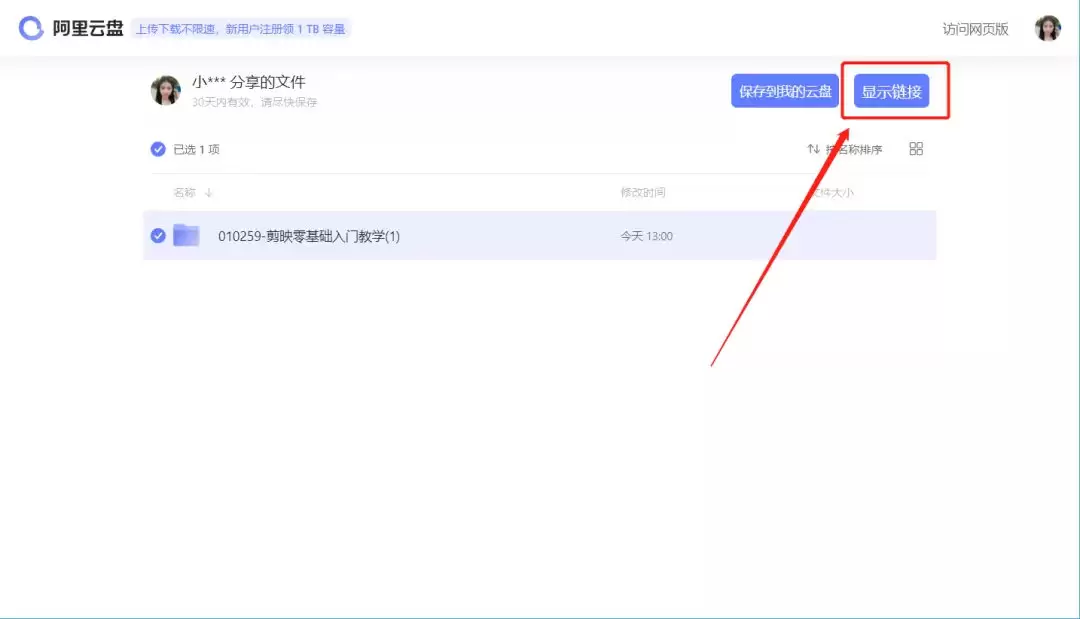Click the 上传下载不限速 promotional banner
Screen dimensions: 1080x619
[x=240, y=29]
